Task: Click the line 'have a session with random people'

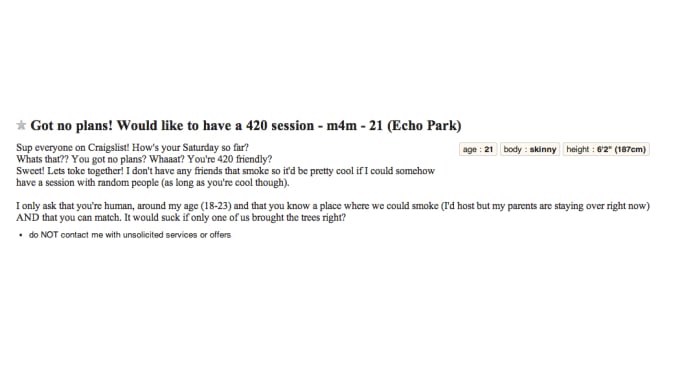Action: [x=153, y=183]
